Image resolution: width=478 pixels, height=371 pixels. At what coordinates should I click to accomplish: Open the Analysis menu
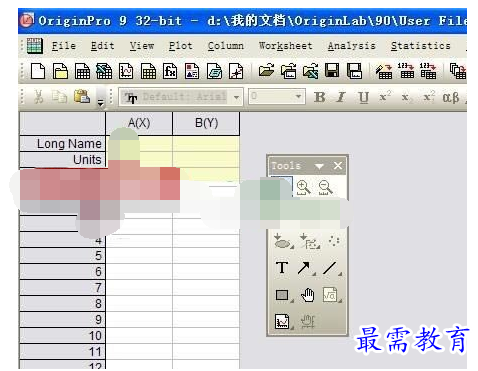pos(352,46)
